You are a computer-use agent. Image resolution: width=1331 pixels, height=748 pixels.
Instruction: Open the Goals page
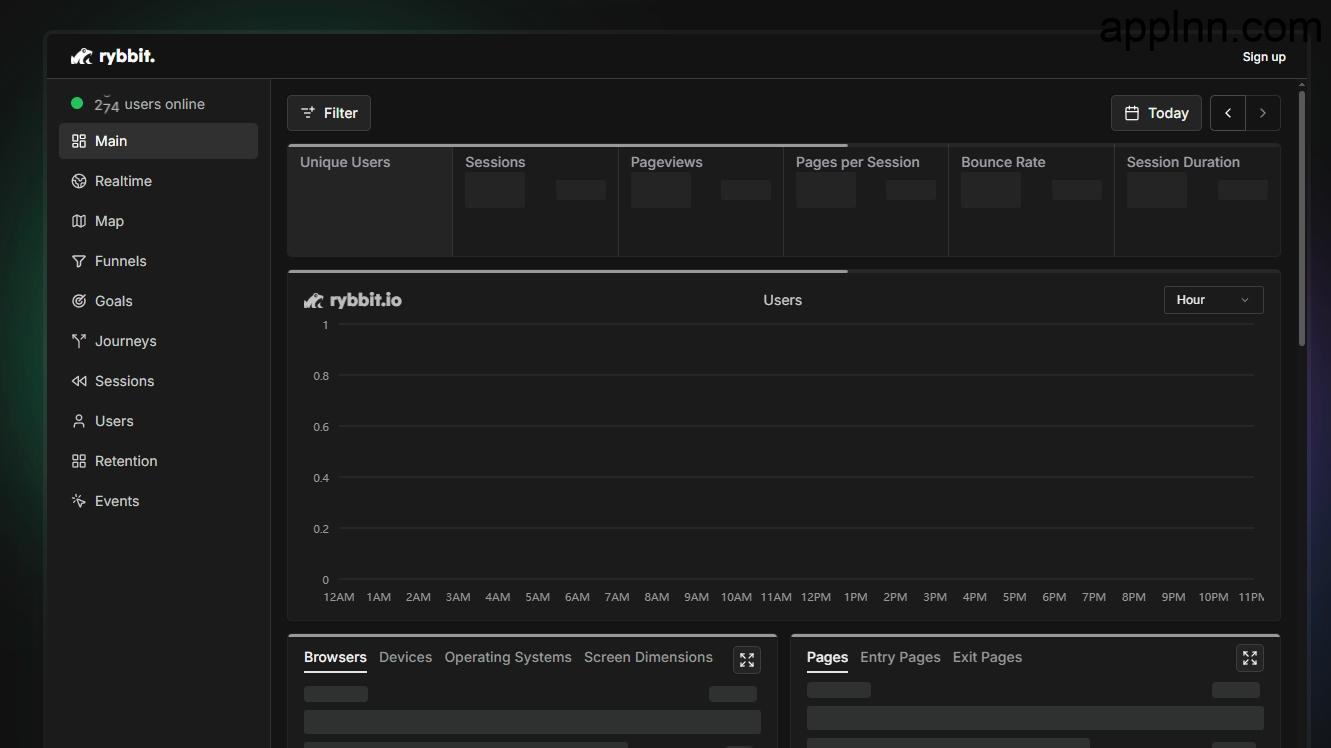point(158,301)
